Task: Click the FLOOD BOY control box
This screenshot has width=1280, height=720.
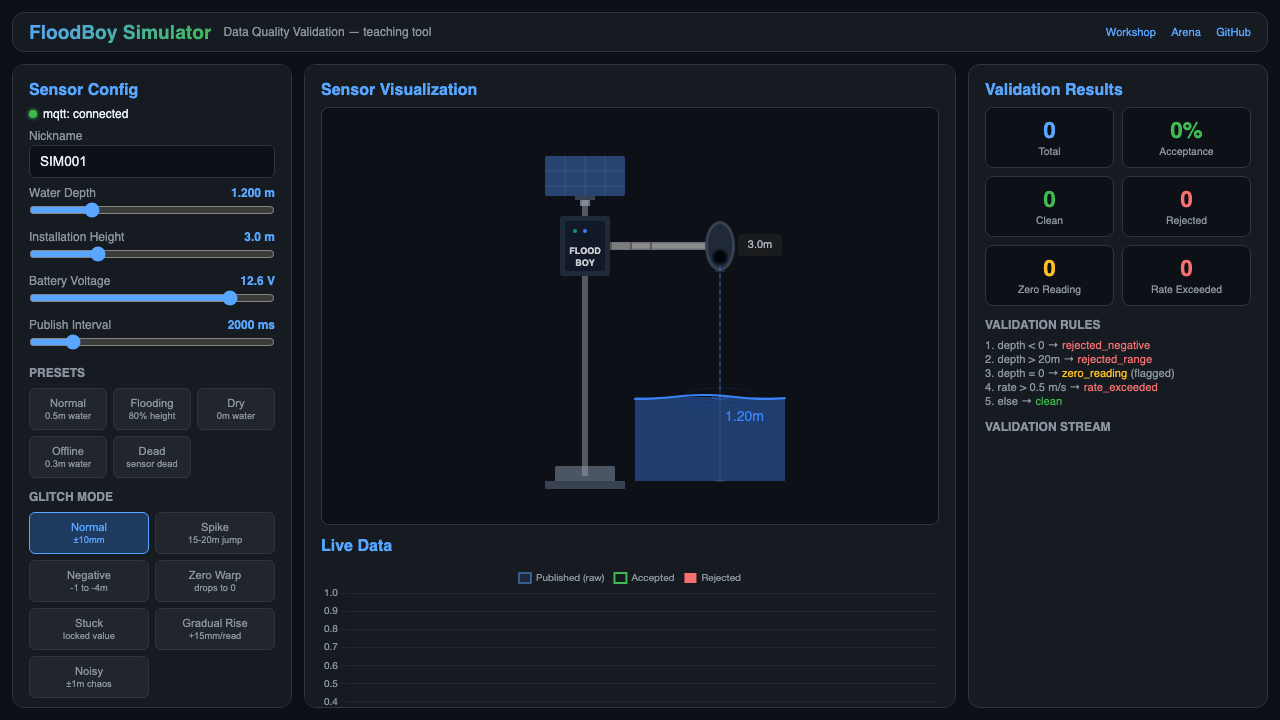Action: tap(585, 246)
